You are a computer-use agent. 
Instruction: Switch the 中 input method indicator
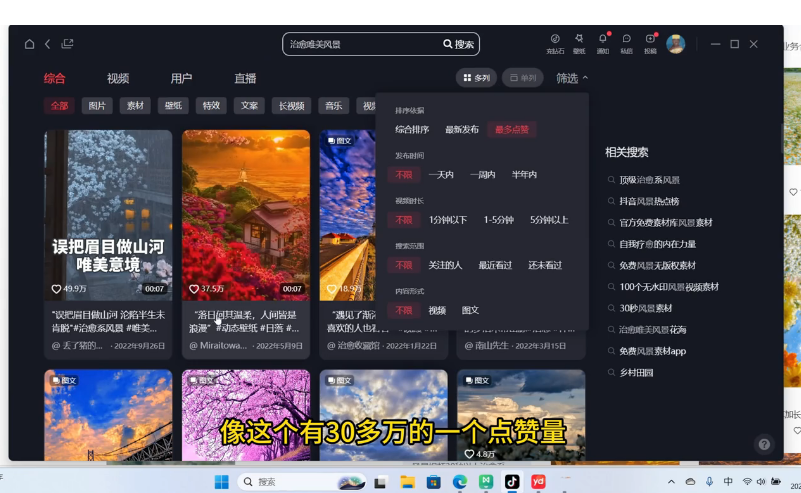coord(728,482)
